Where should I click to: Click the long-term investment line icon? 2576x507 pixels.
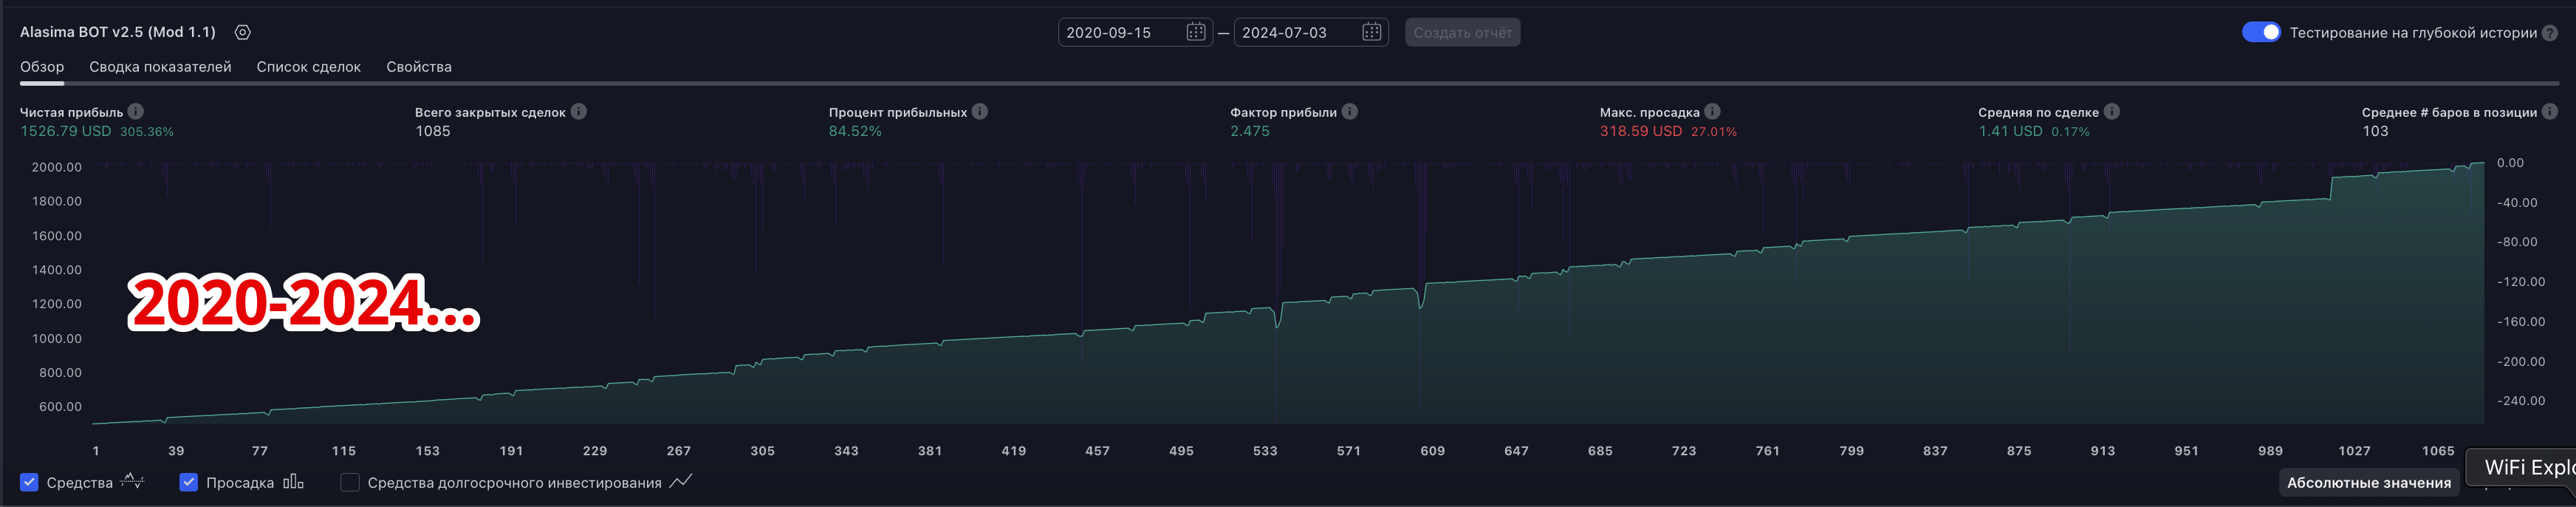pos(681,481)
